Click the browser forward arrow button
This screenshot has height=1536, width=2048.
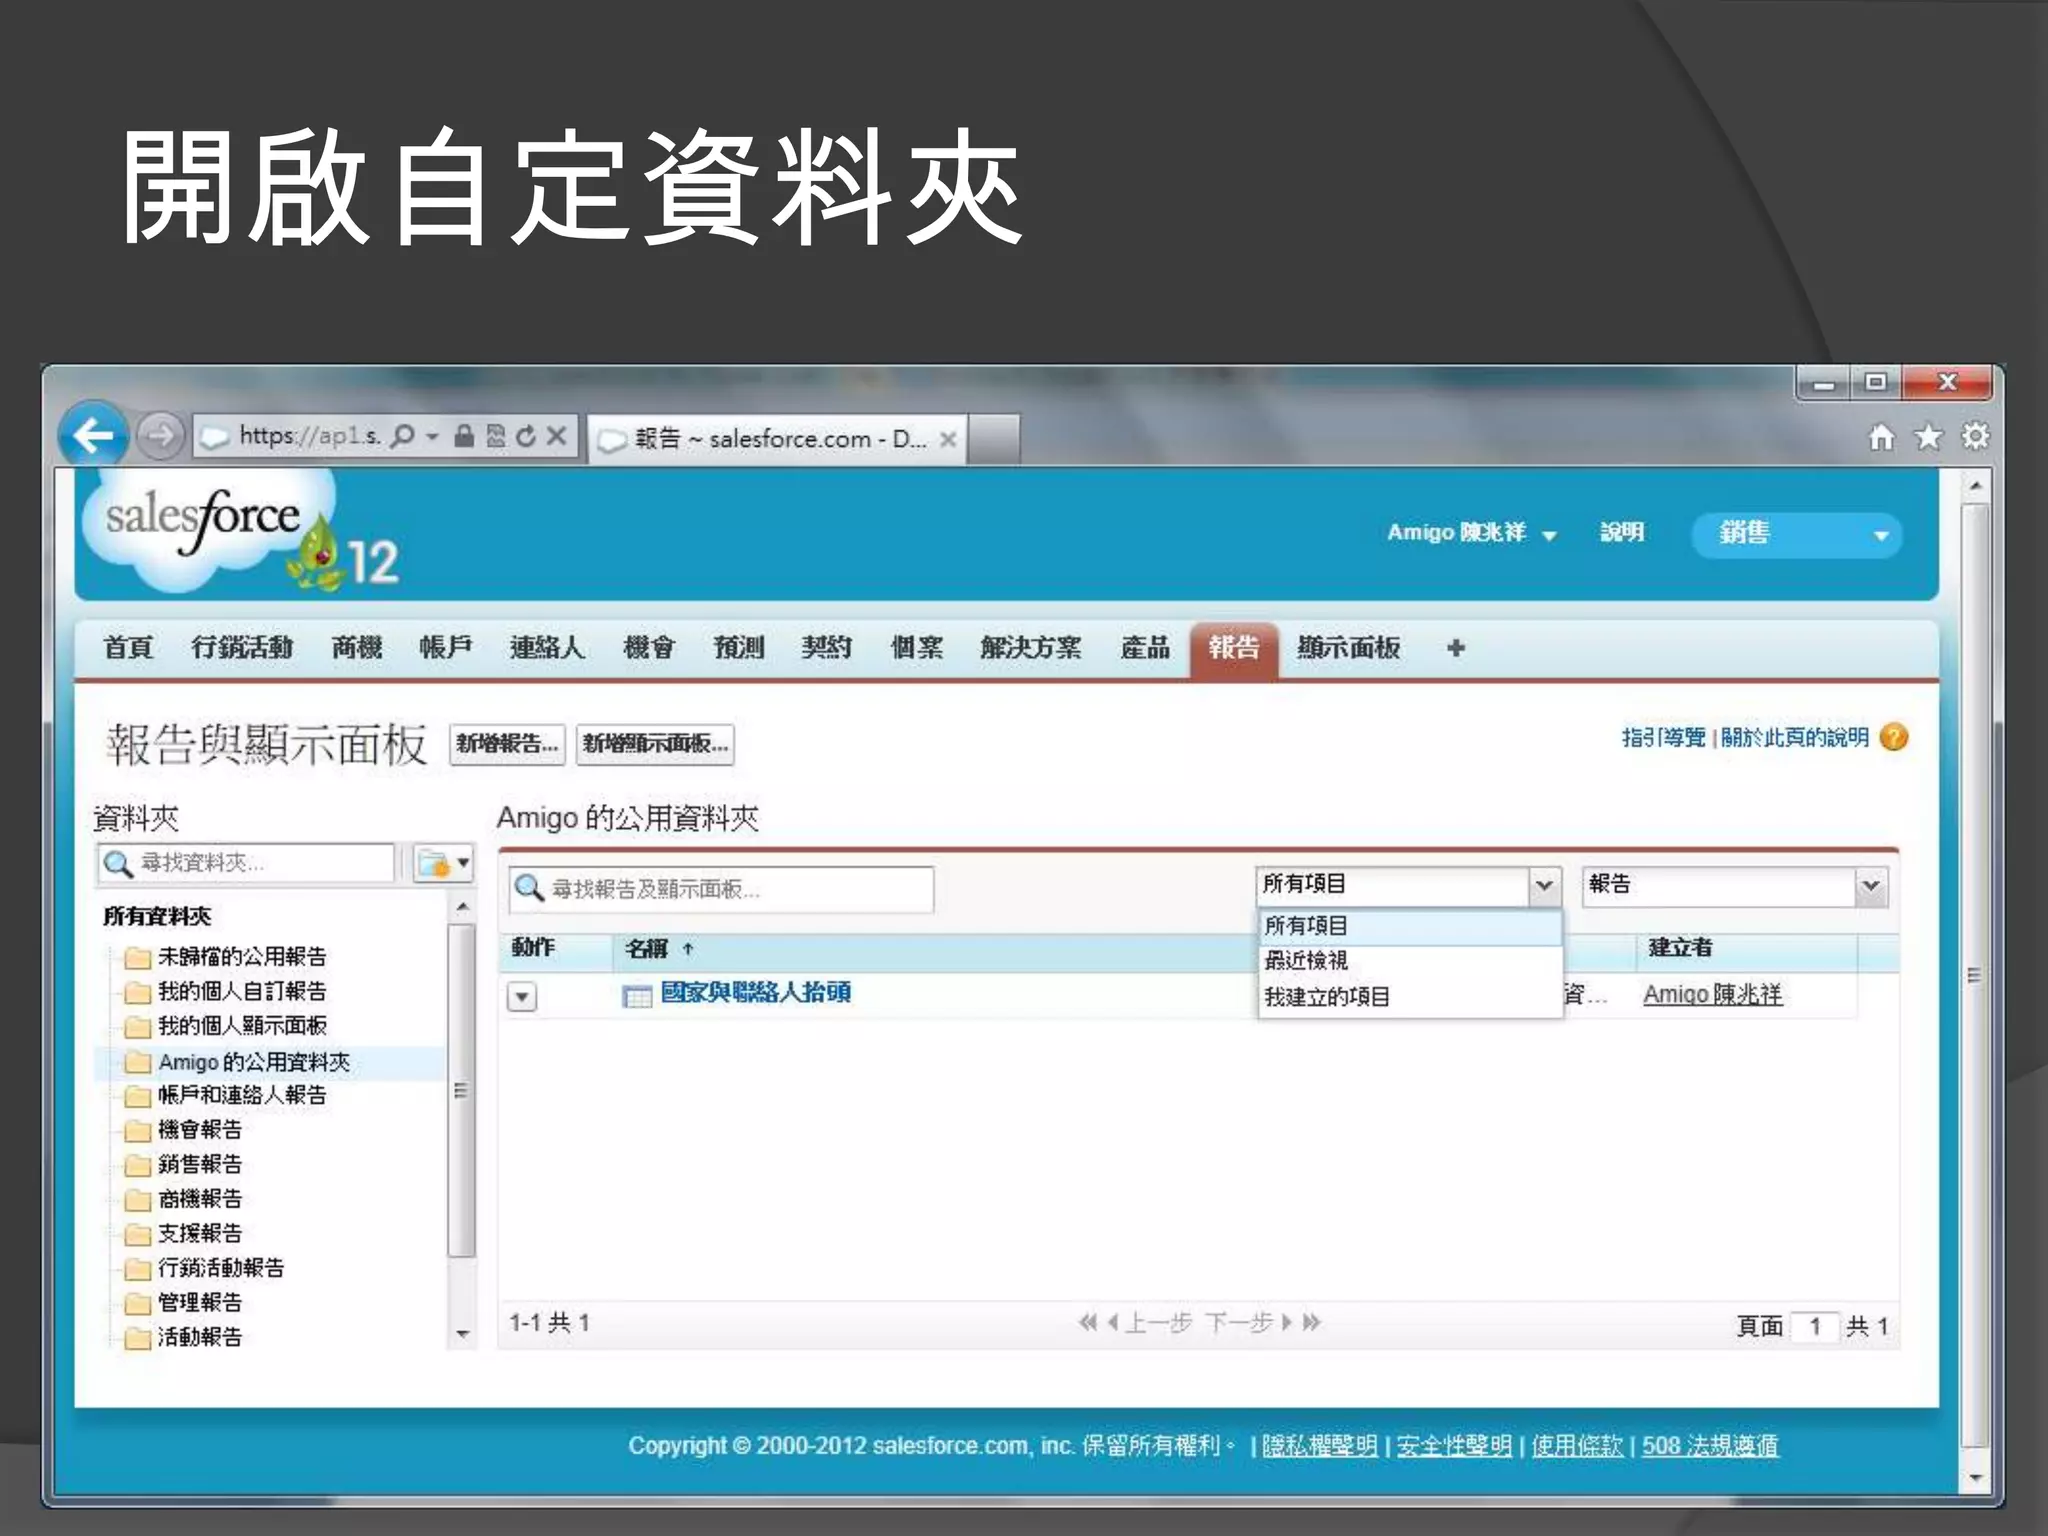click(159, 436)
